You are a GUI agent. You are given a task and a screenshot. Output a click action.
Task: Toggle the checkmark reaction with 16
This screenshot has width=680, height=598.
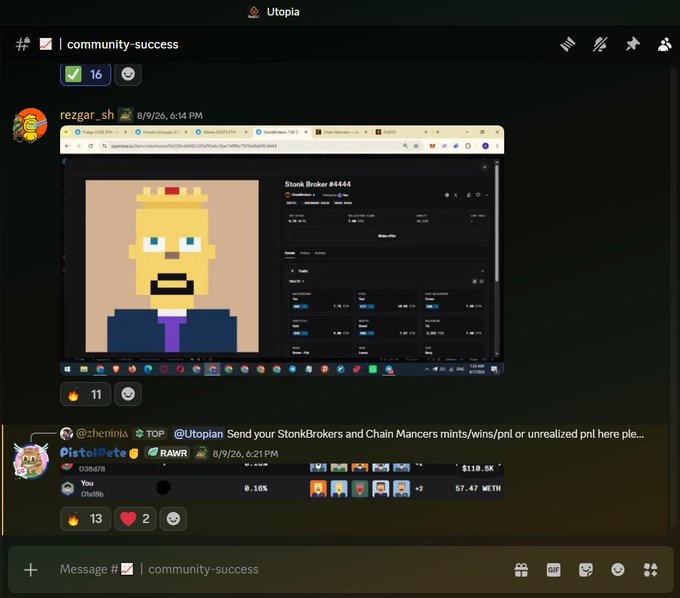(x=85, y=75)
